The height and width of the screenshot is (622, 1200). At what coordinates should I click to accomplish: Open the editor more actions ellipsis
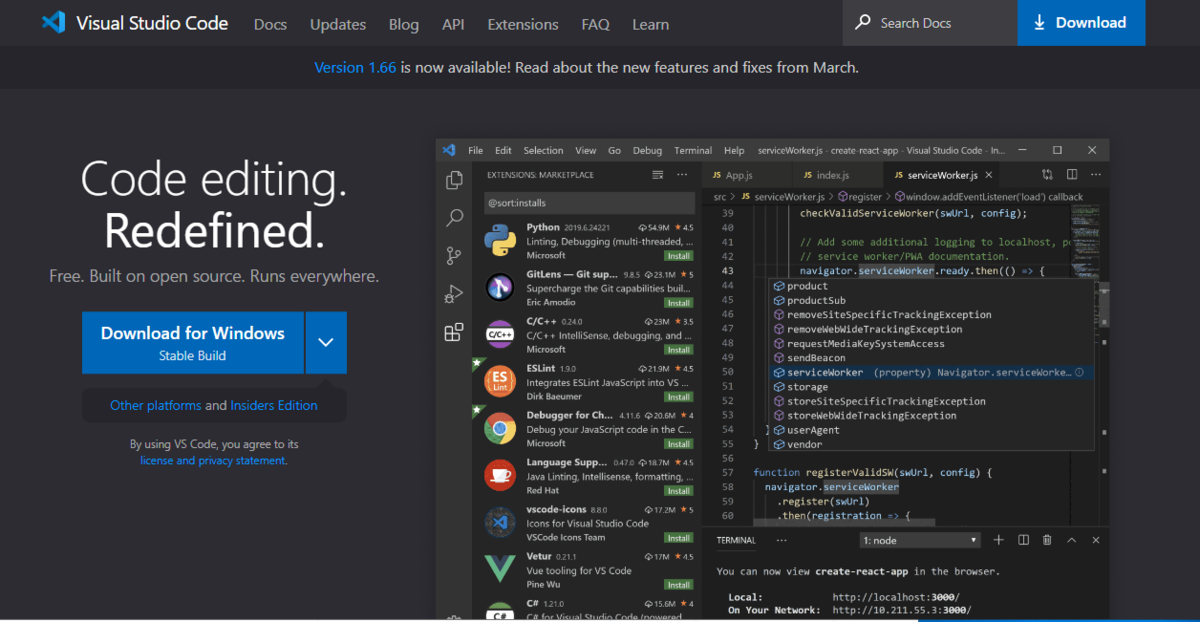[x=1095, y=175]
